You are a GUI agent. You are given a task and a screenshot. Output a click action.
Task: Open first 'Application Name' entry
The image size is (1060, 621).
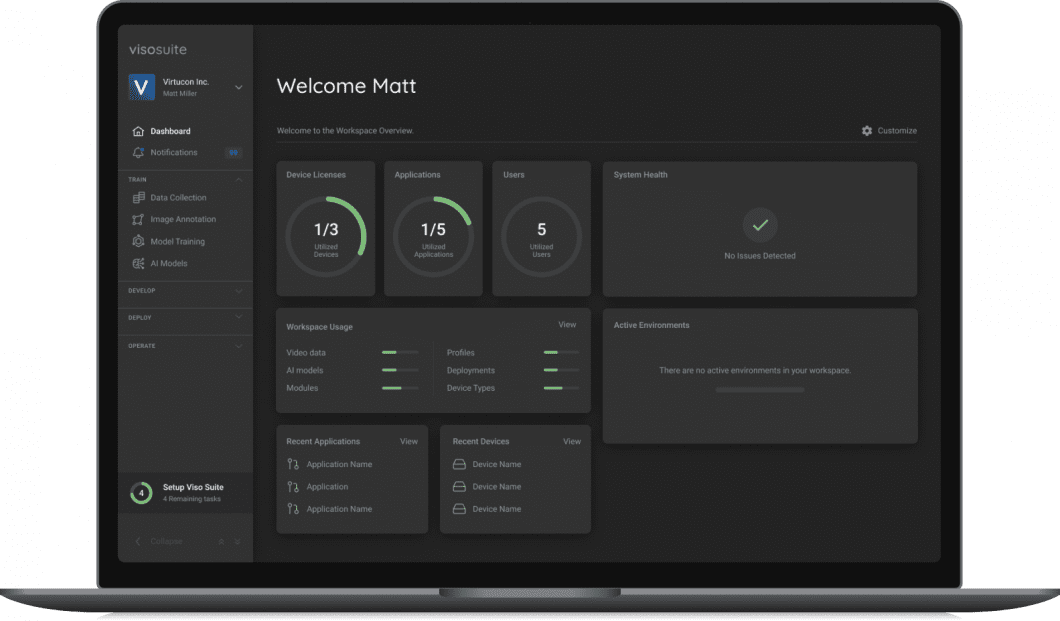339,464
